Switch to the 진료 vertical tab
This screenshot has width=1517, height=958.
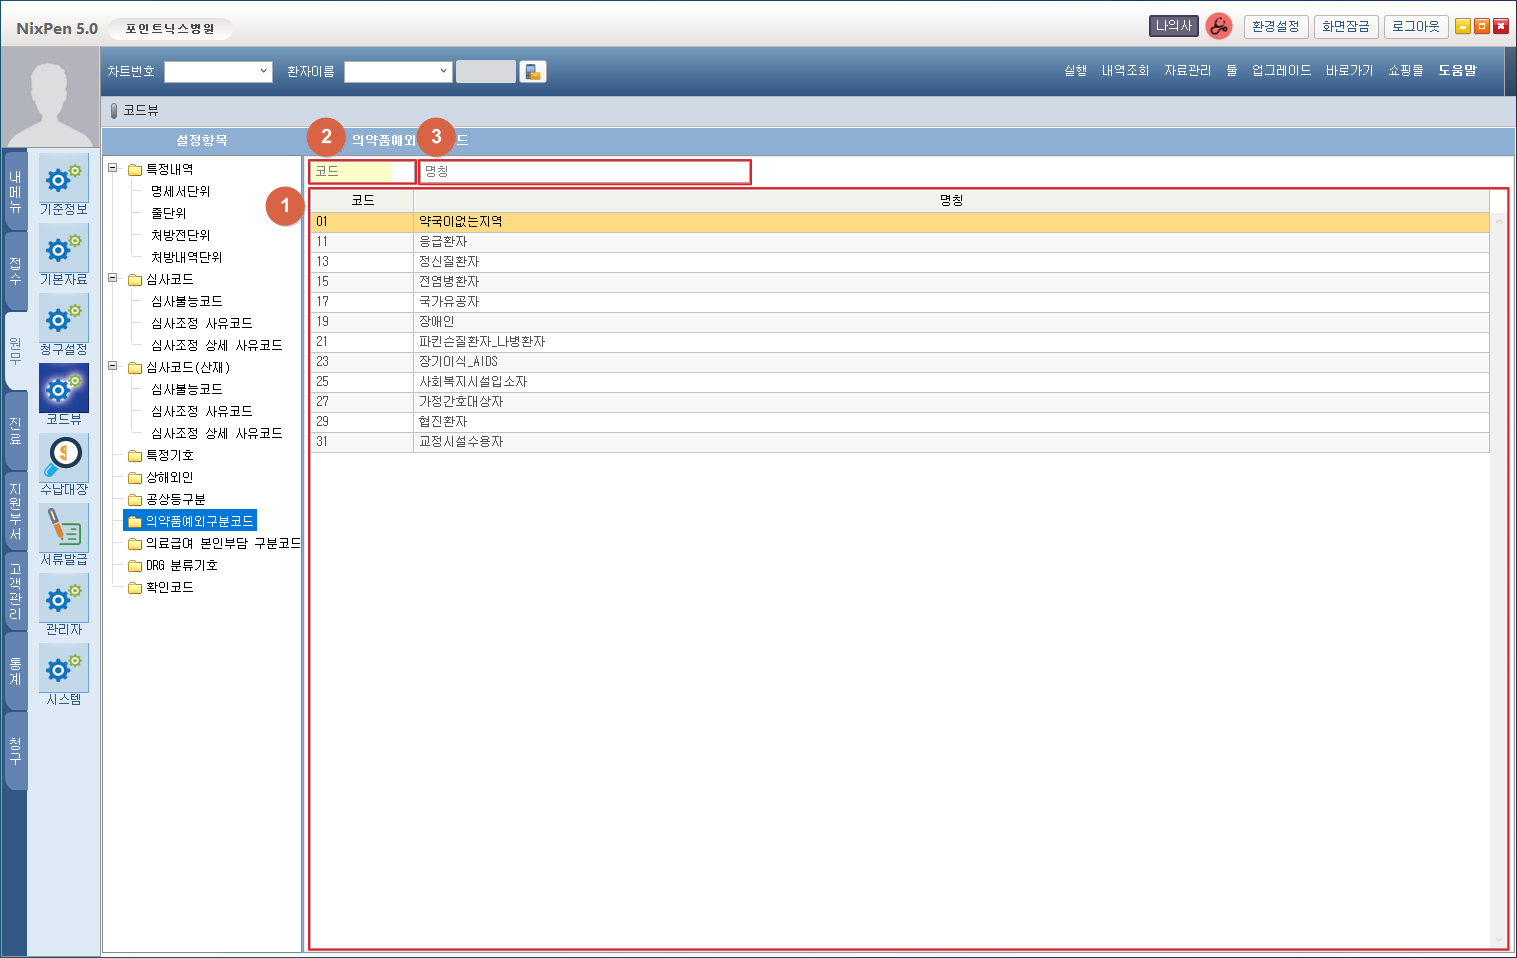pyautogui.click(x=15, y=430)
